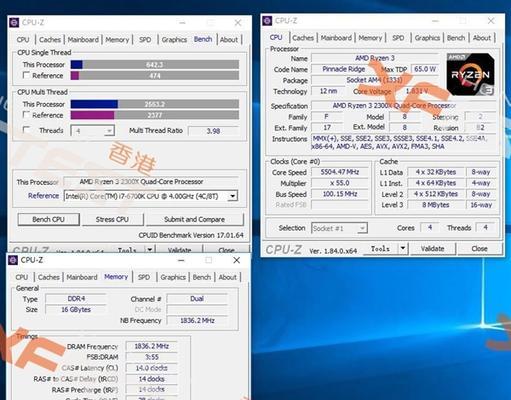Close the Memory CPU-Z window
Viewport: 511px width, 400px height.
coord(236,260)
